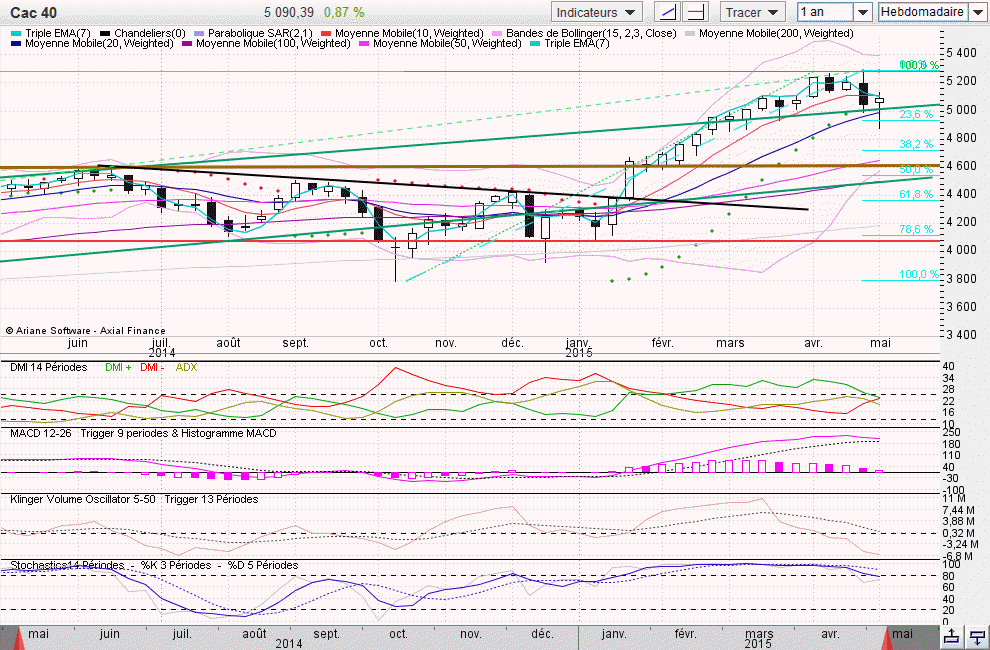
Task: Click the Cac 40 title
Action: 33,13
